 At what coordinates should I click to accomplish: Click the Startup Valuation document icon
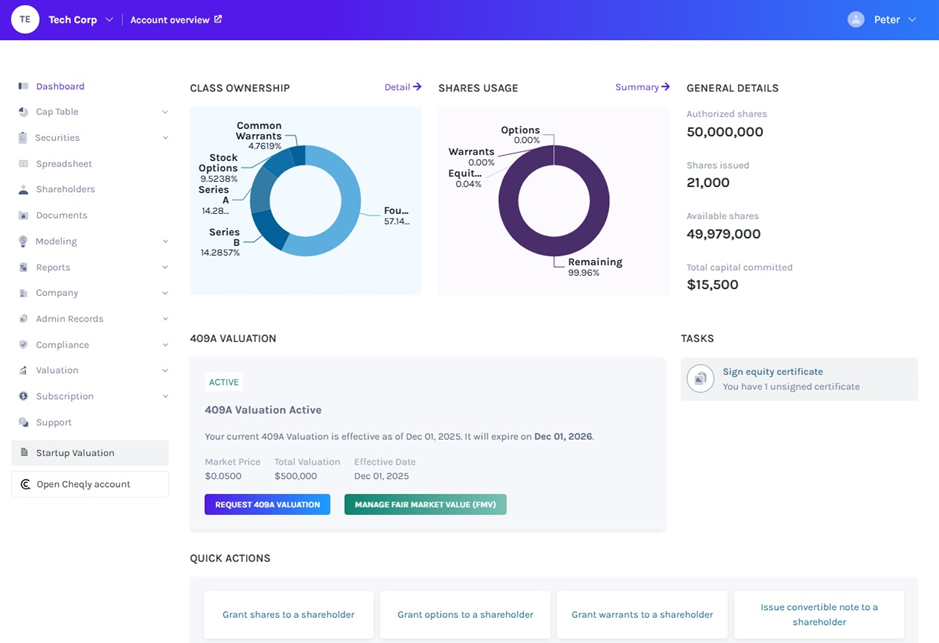tap(24, 453)
